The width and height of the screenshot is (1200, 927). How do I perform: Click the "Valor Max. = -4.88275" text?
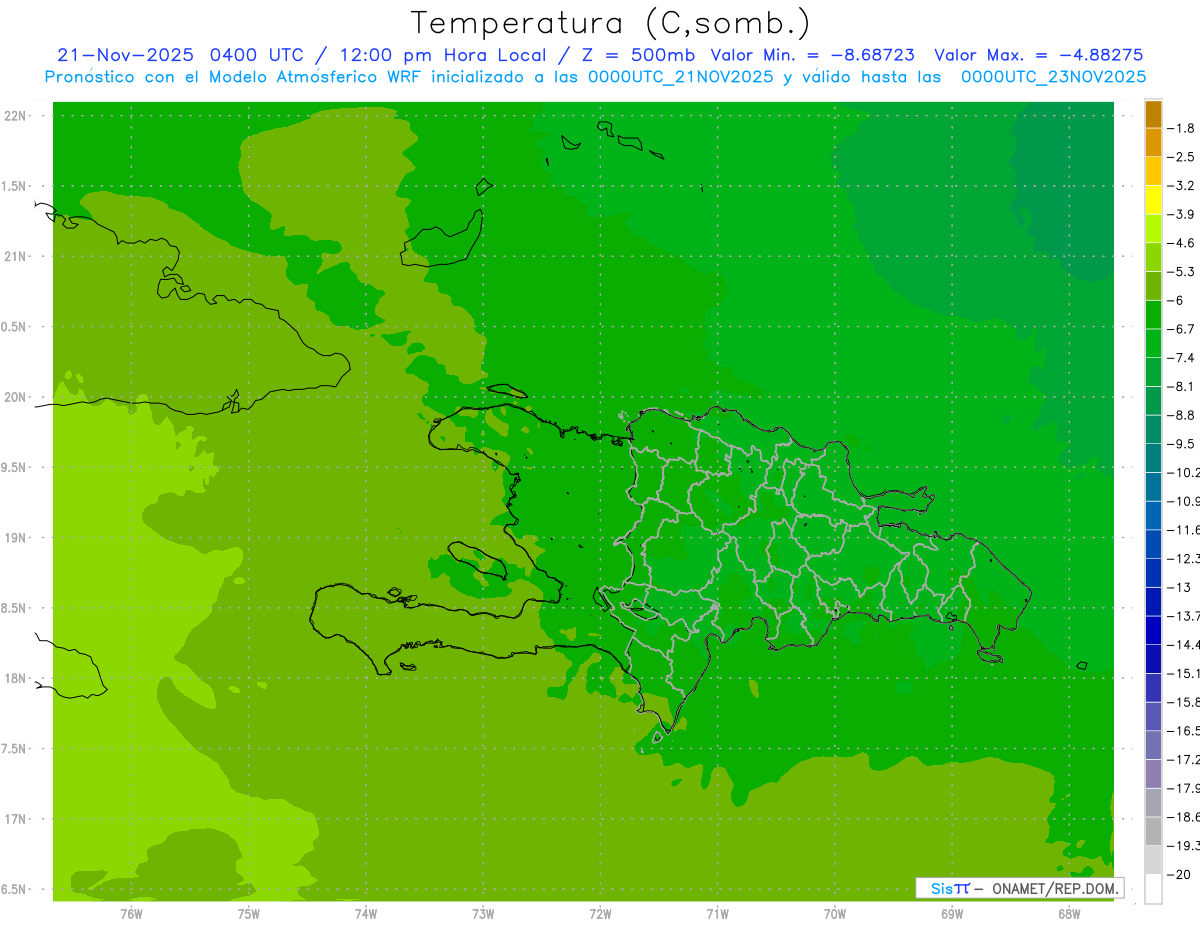pos(1038,55)
